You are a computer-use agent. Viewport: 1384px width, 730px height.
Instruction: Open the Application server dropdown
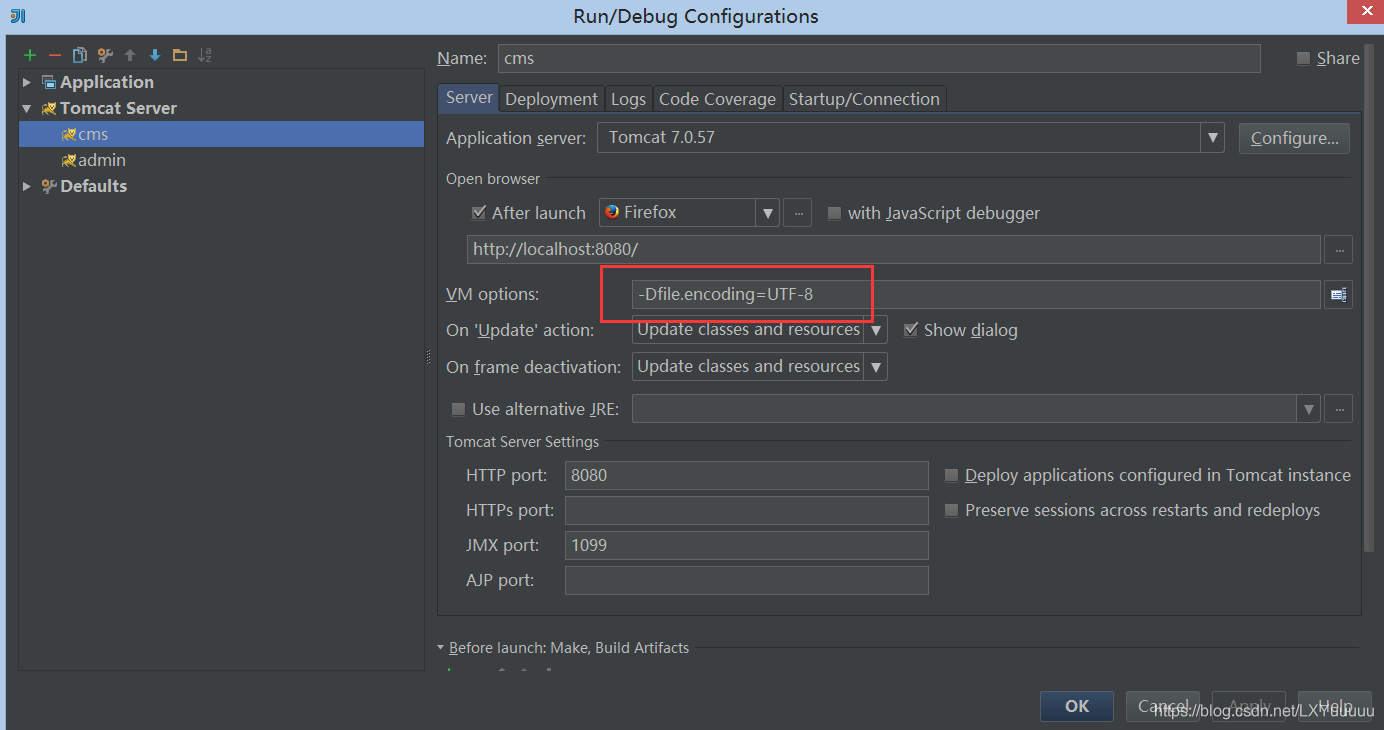click(x=1213, y=138)
